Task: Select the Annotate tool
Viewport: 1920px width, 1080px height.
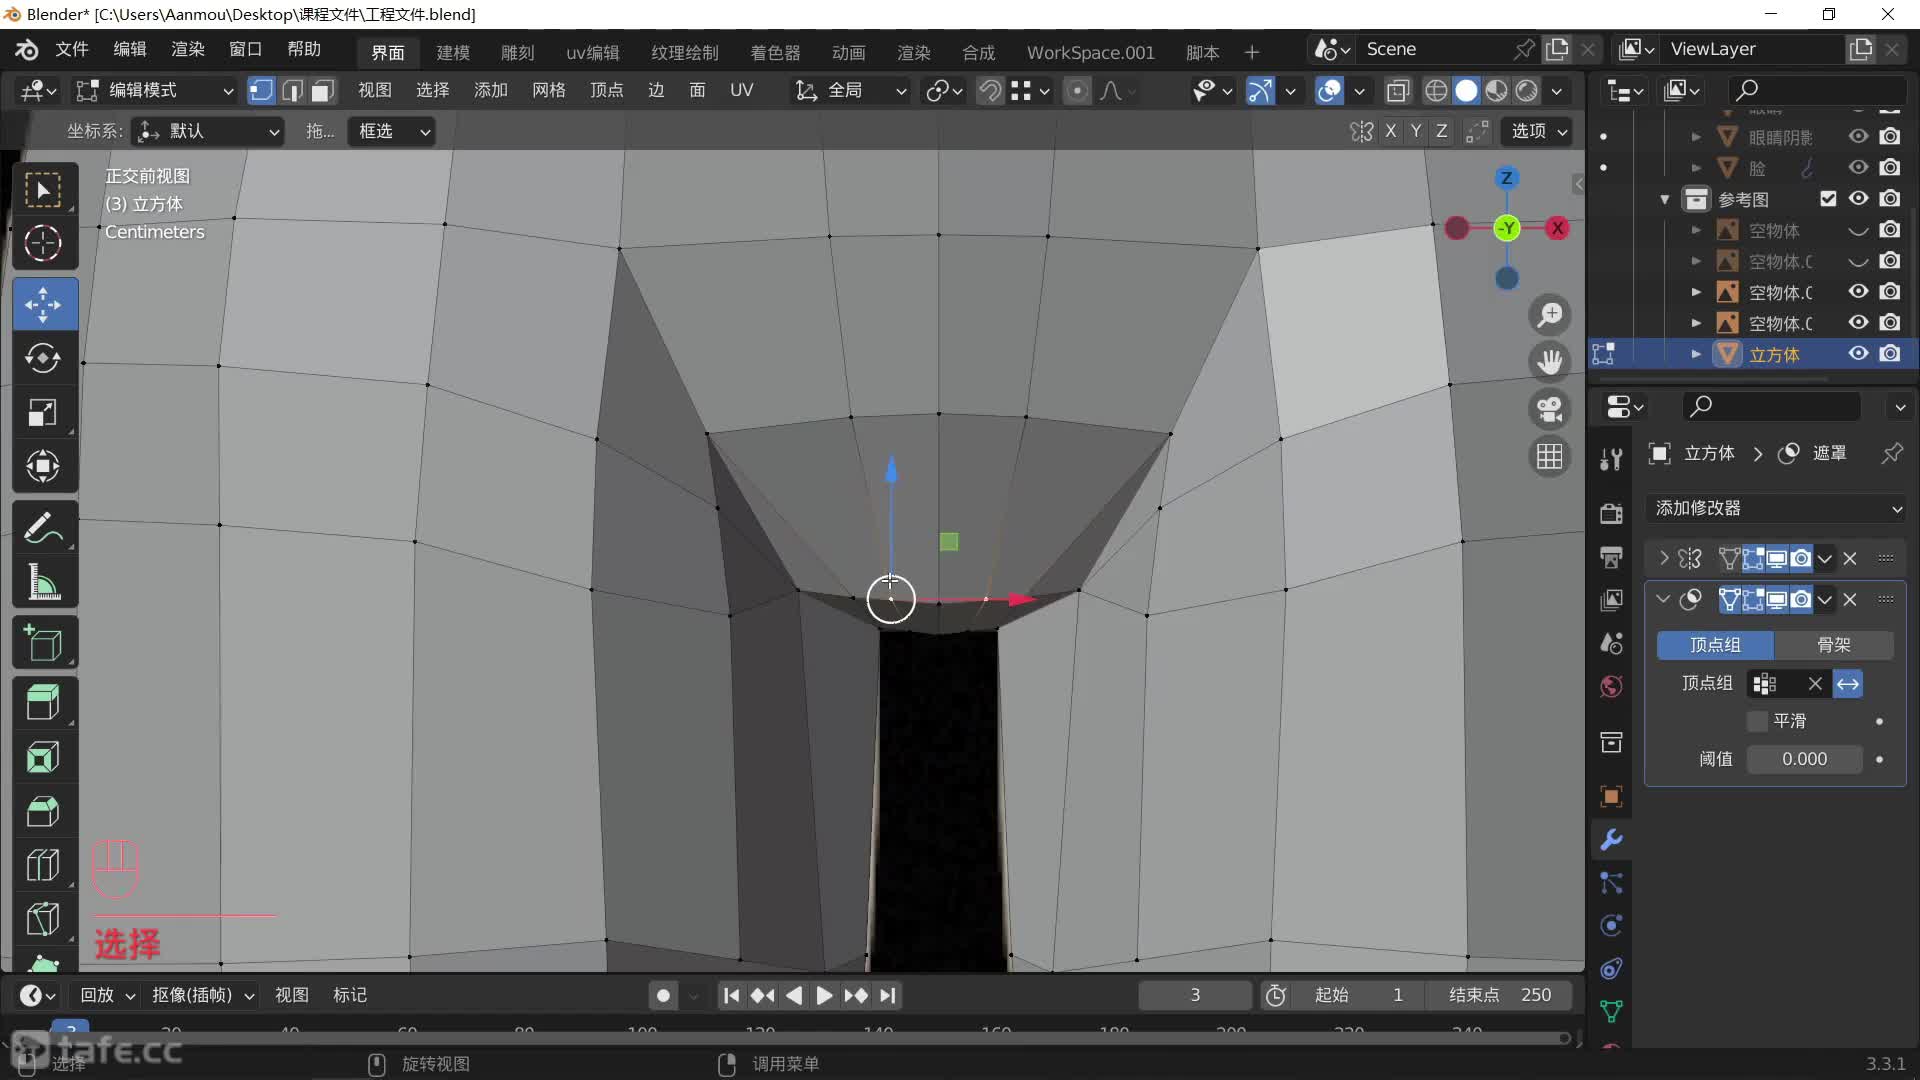Action: click(x=43, y=527)
